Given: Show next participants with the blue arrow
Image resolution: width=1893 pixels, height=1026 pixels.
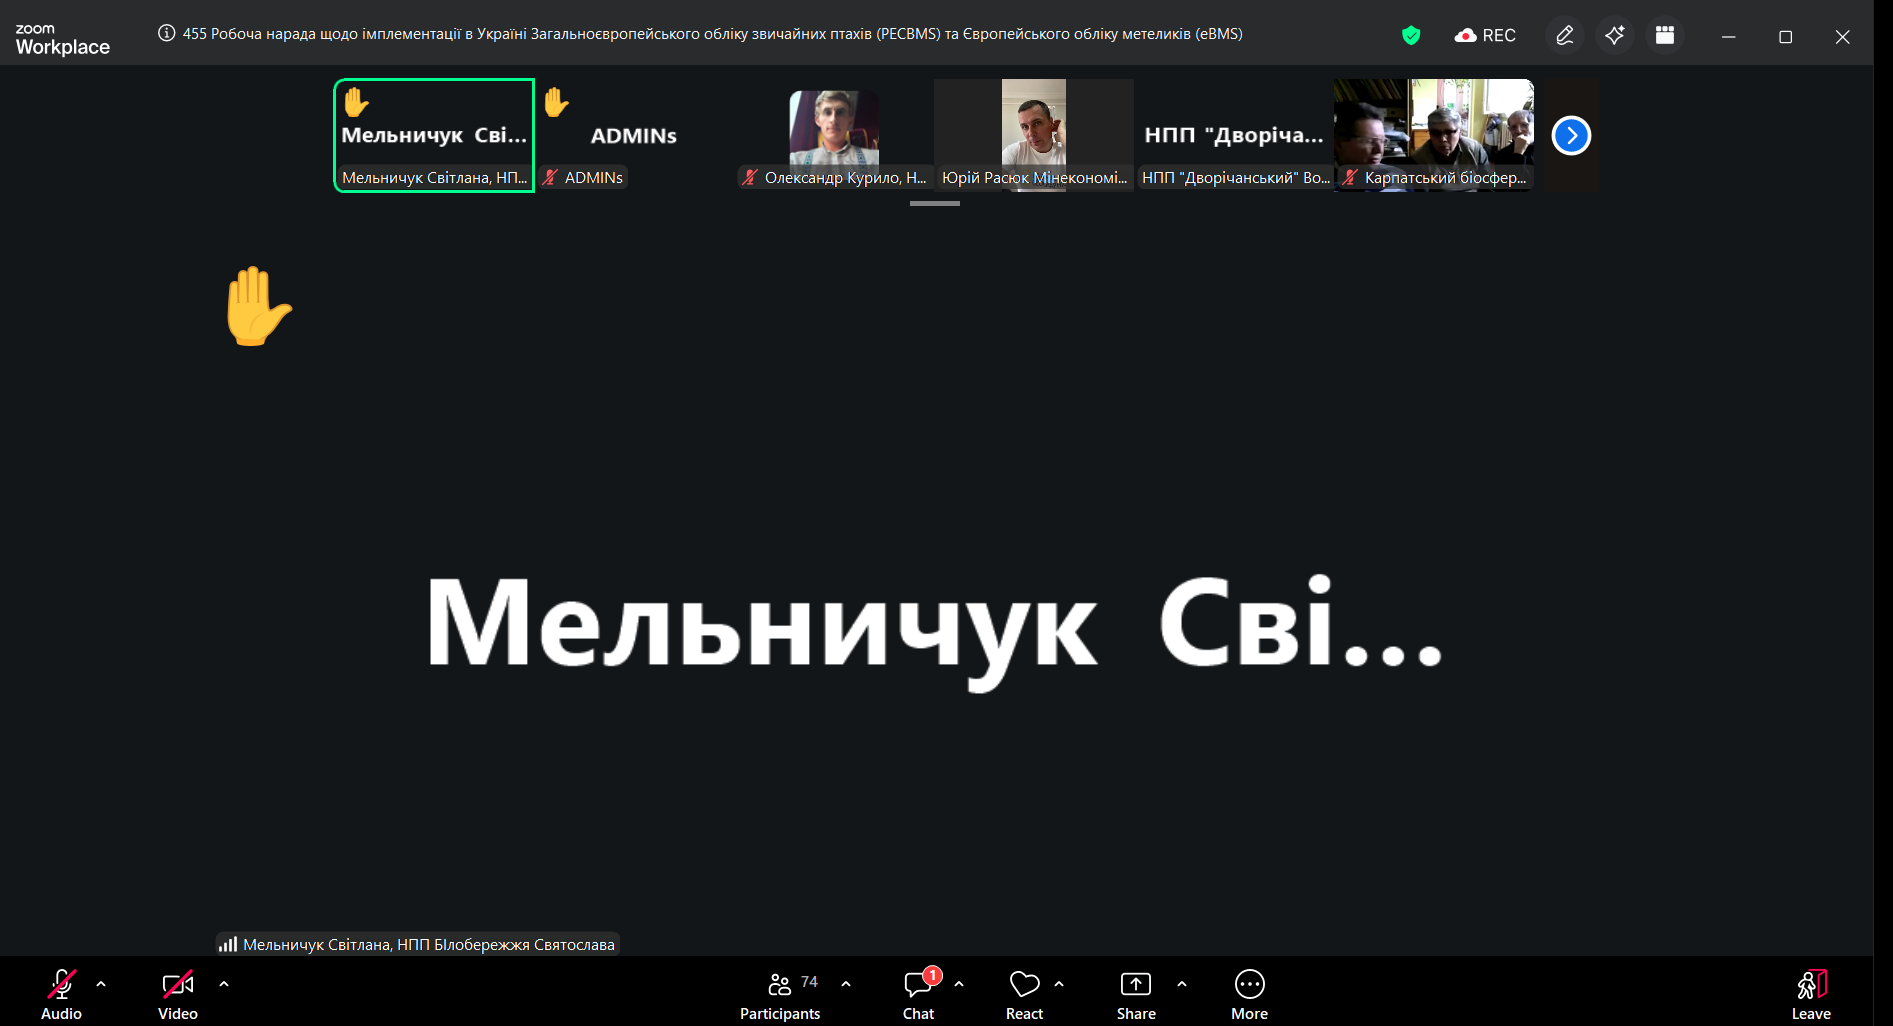Looking at the screenshot, I should coord(1571,136).
